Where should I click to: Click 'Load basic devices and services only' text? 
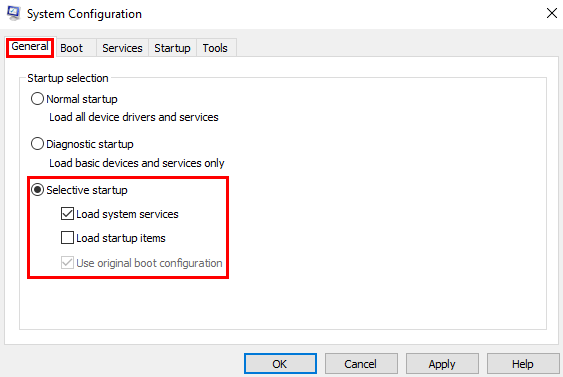point(137,163)
